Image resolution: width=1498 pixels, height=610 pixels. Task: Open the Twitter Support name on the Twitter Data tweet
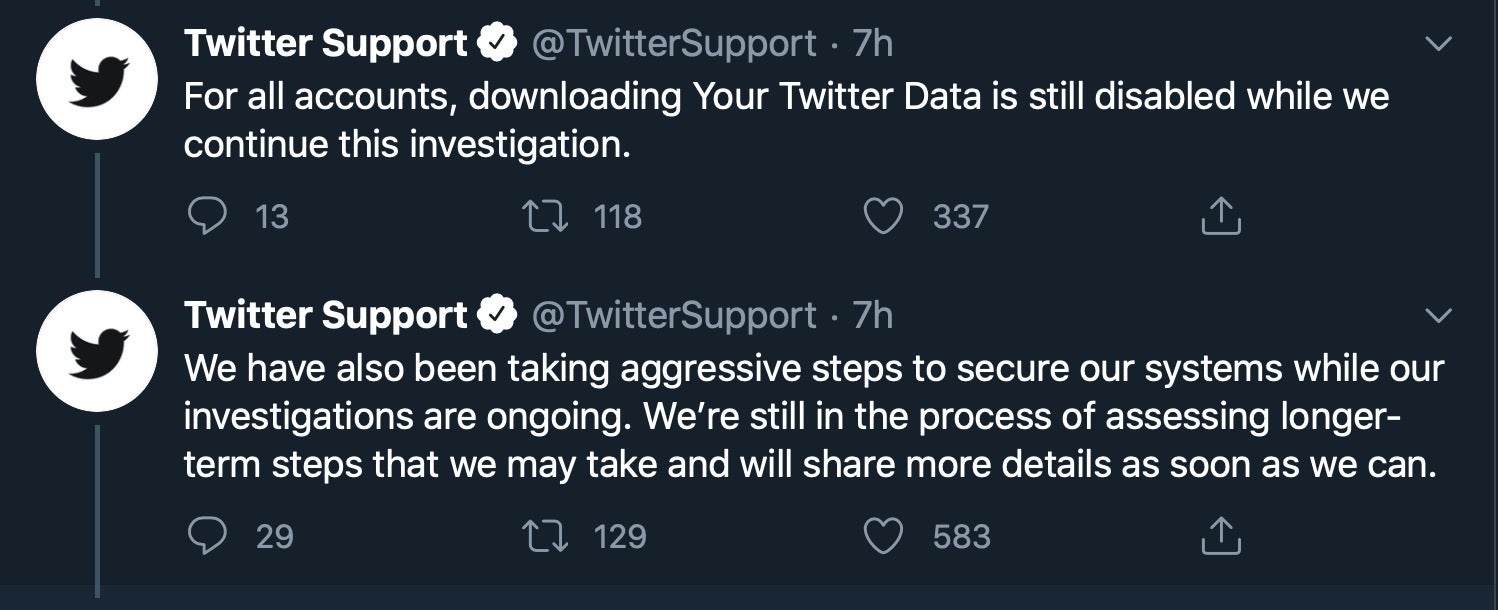325,44
